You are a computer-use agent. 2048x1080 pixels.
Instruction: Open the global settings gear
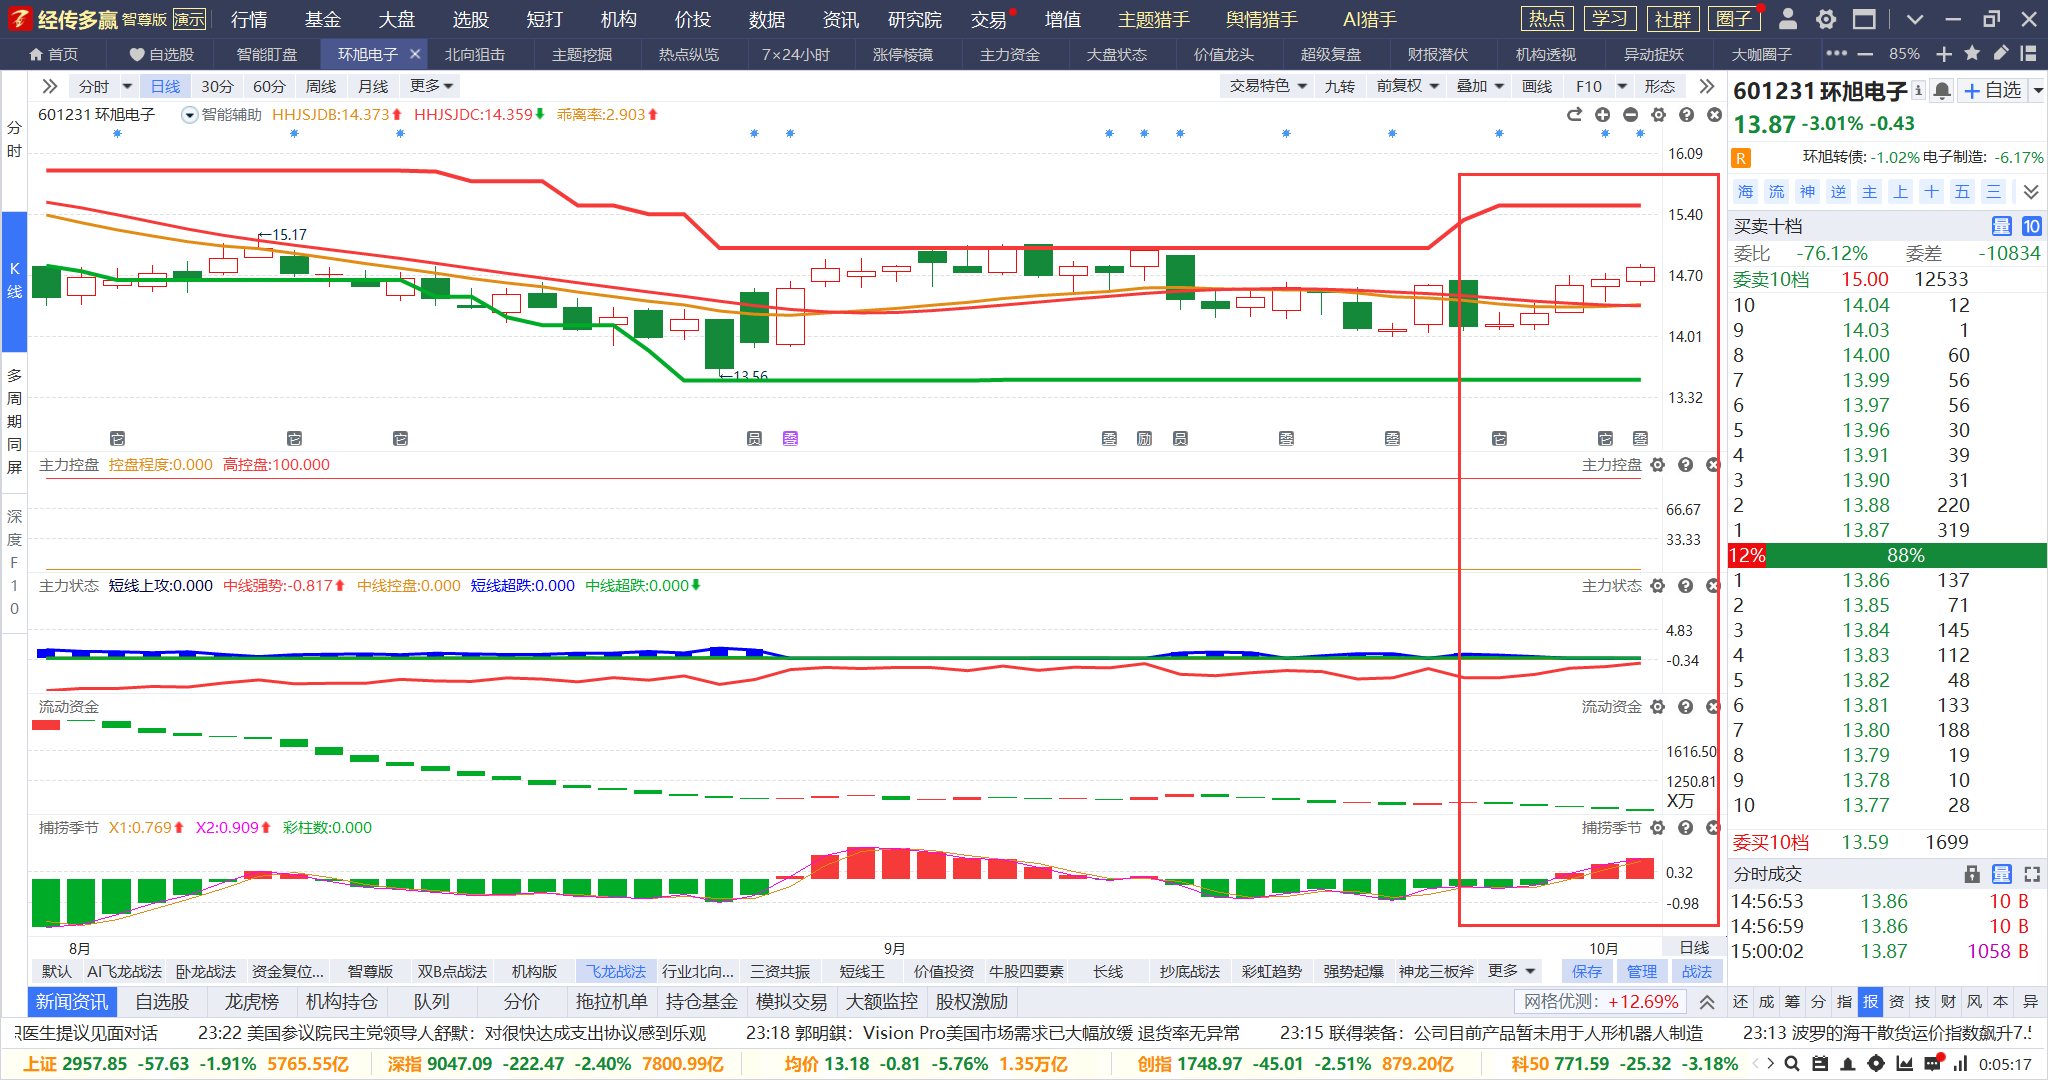click(1826, 19)
